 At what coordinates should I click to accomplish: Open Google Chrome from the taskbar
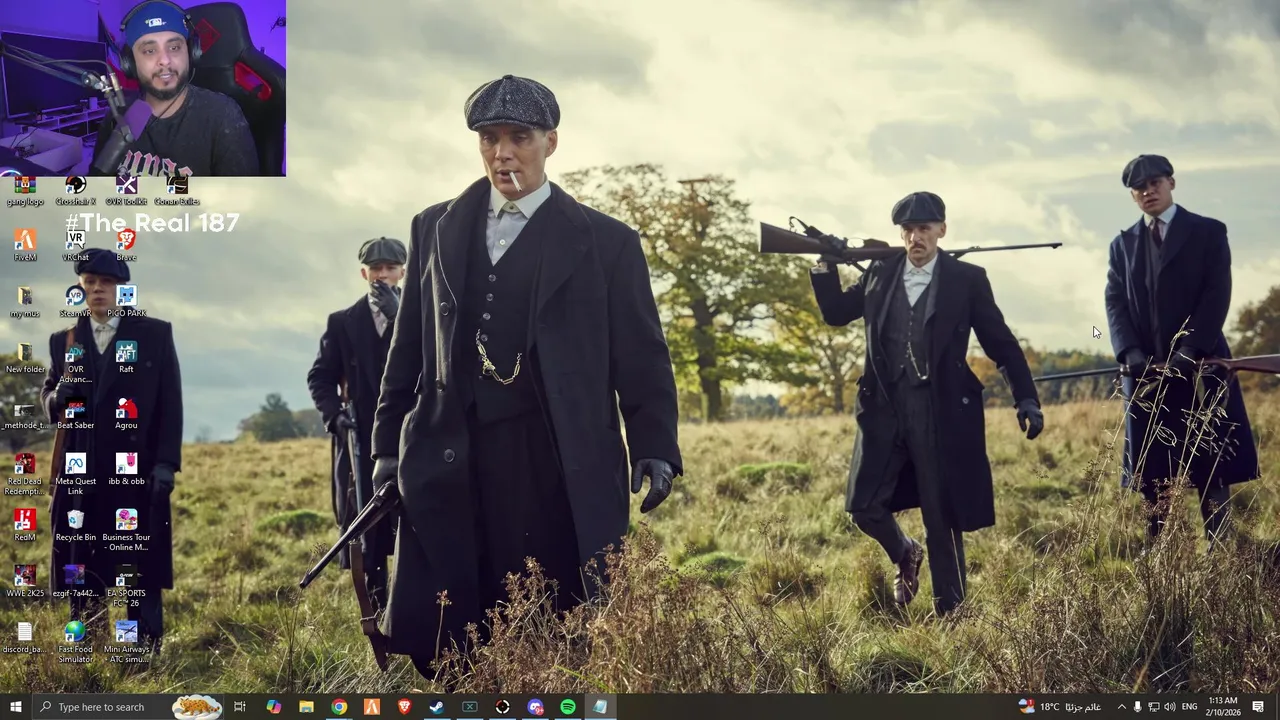339,707
